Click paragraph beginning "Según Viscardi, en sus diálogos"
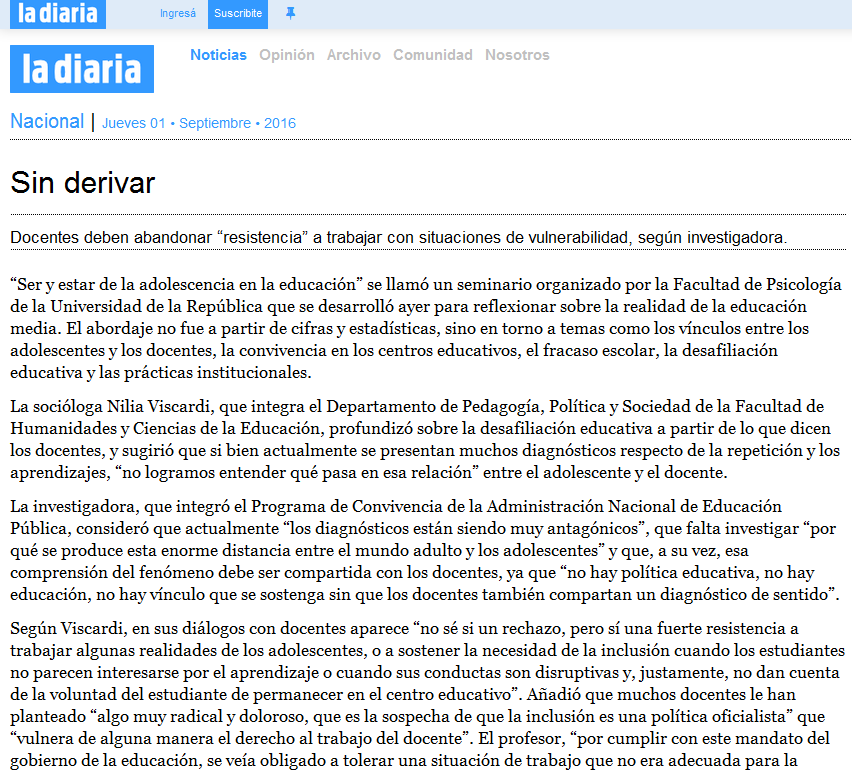The width and height of the screenshot is (852, 773). (428, 694)
